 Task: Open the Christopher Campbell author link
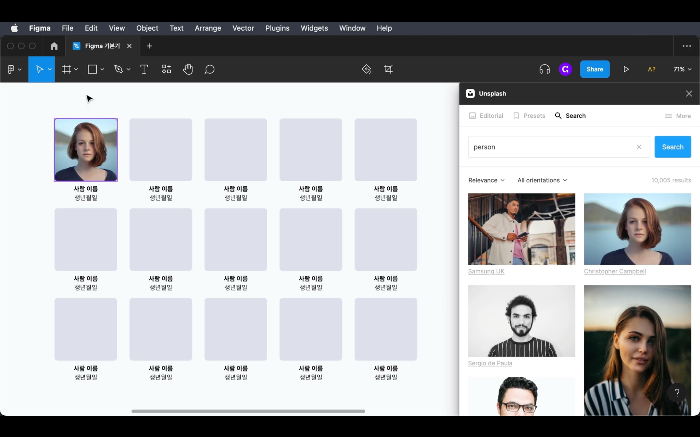(615, 271)
